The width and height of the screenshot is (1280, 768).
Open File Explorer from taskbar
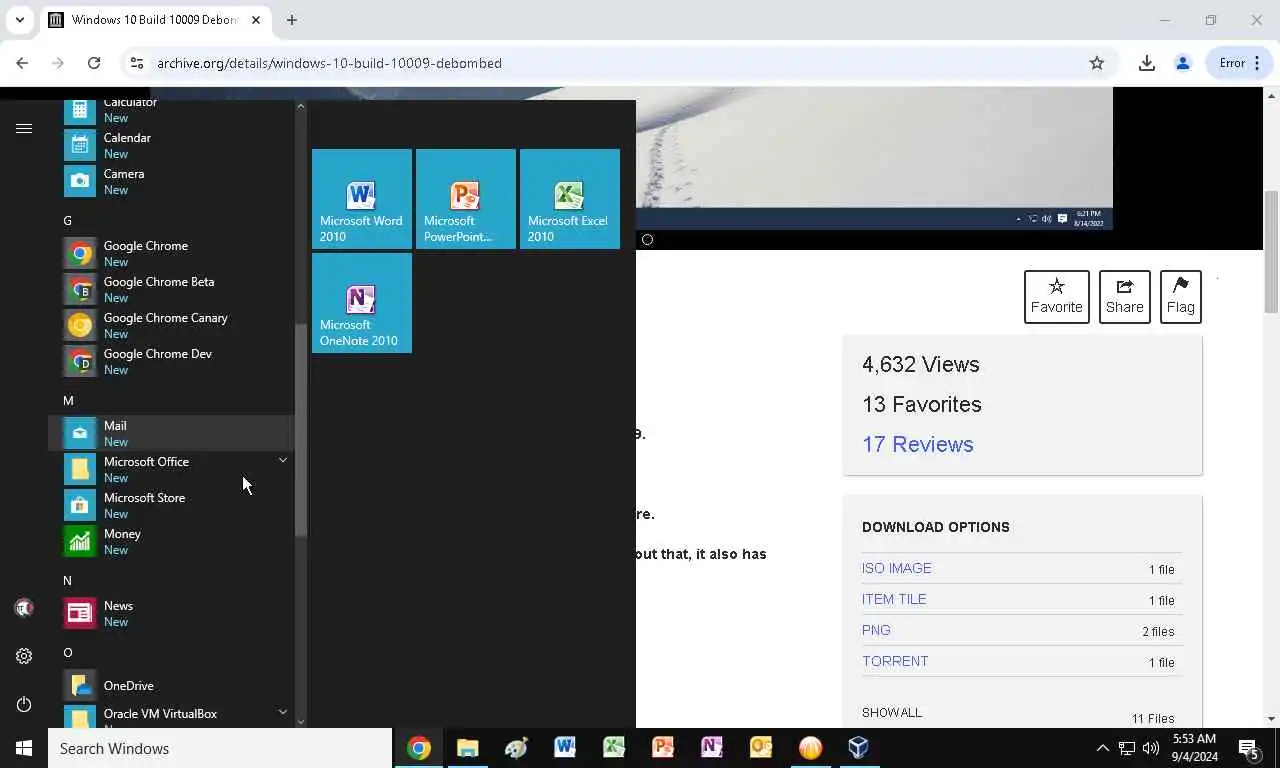click(467, 748)
